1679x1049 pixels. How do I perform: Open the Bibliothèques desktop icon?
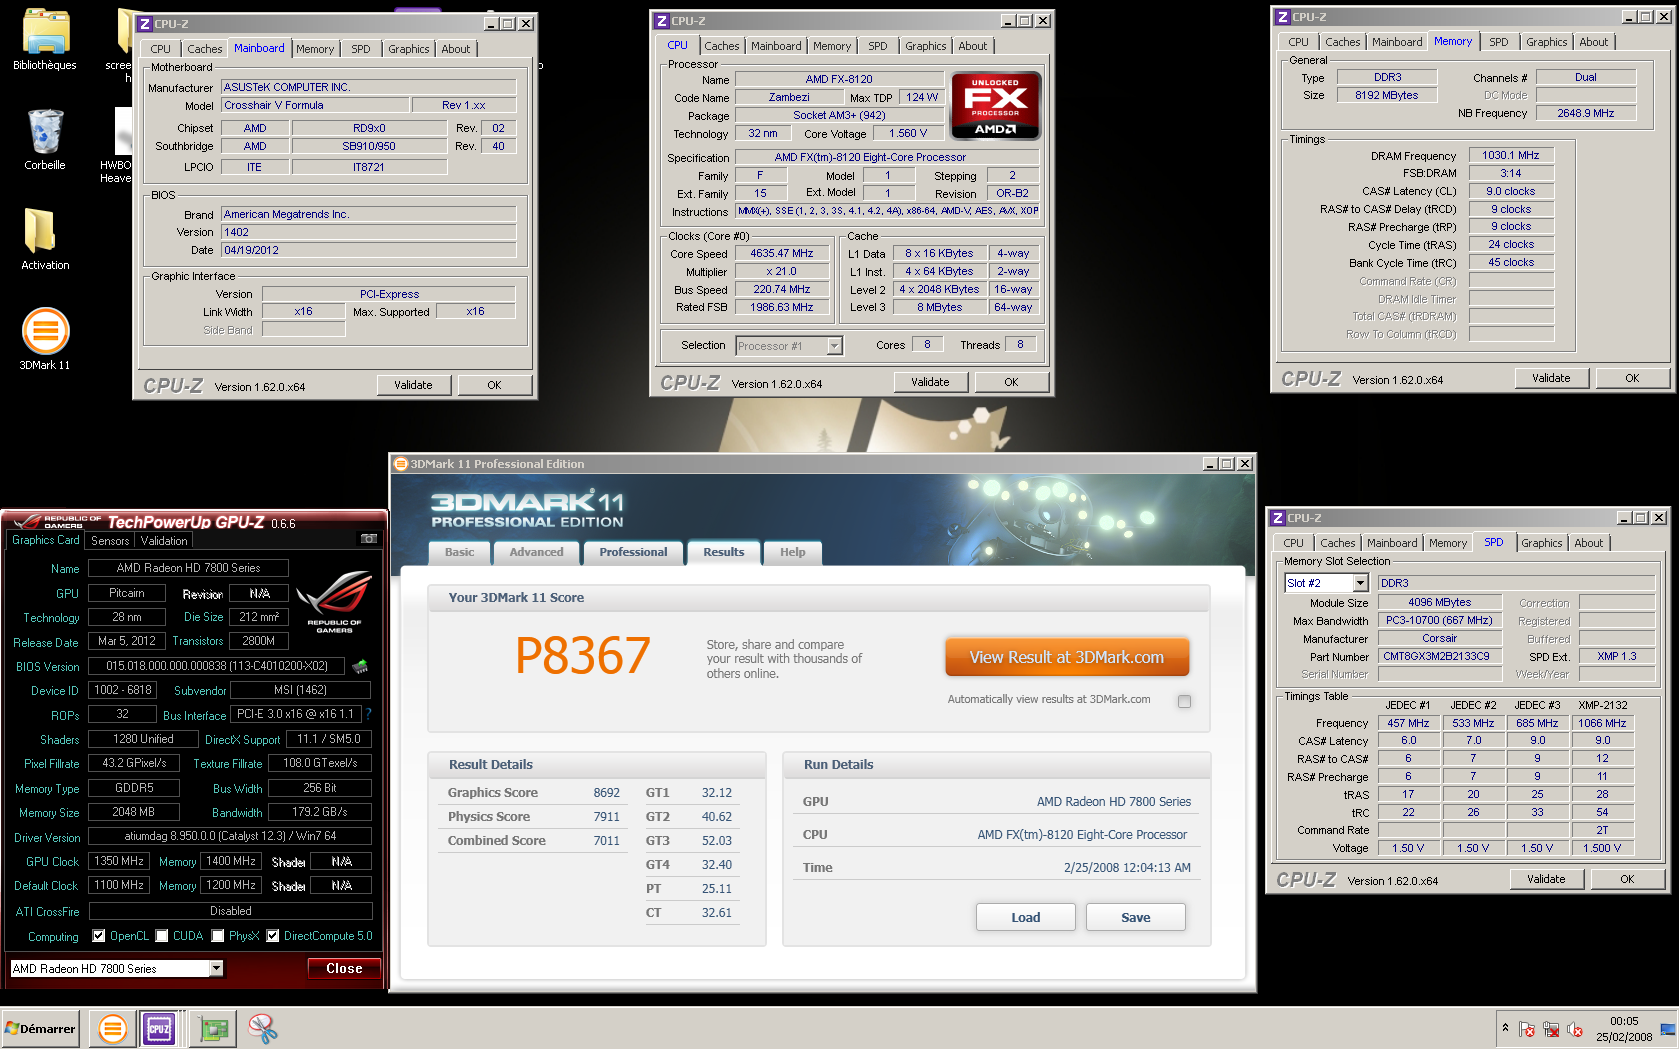coord(45,40)
